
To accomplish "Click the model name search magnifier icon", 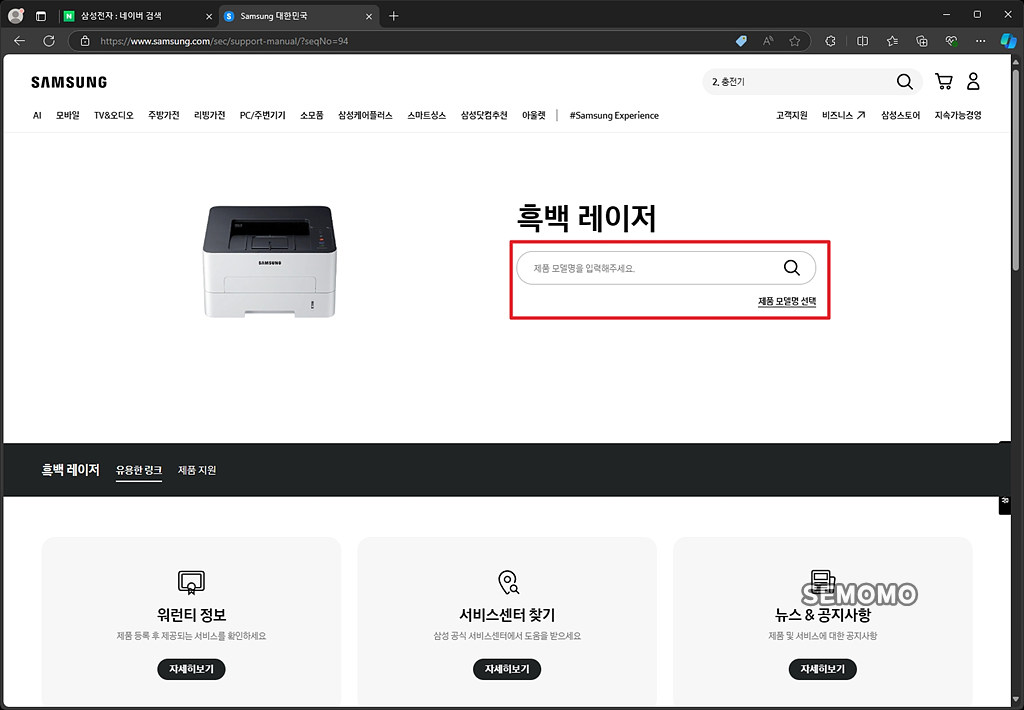I will click(792, 268).
